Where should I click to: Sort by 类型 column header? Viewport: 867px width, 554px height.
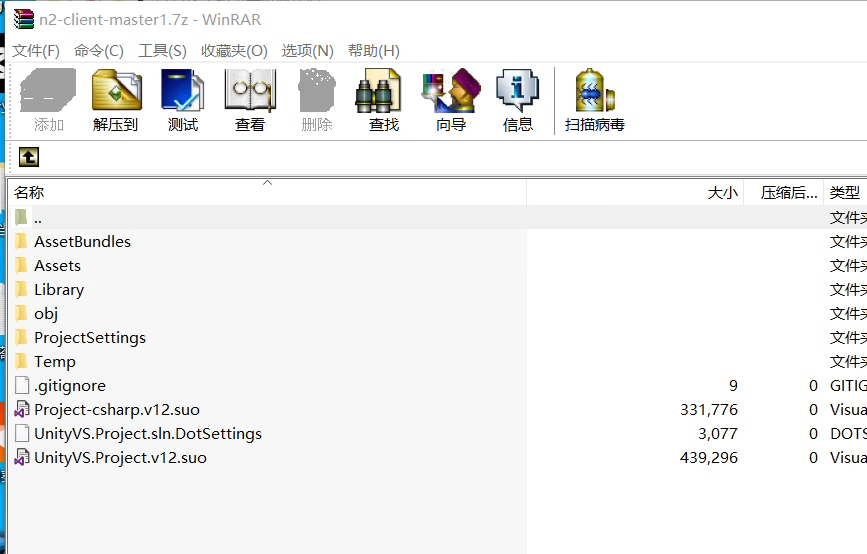[845, 192]
